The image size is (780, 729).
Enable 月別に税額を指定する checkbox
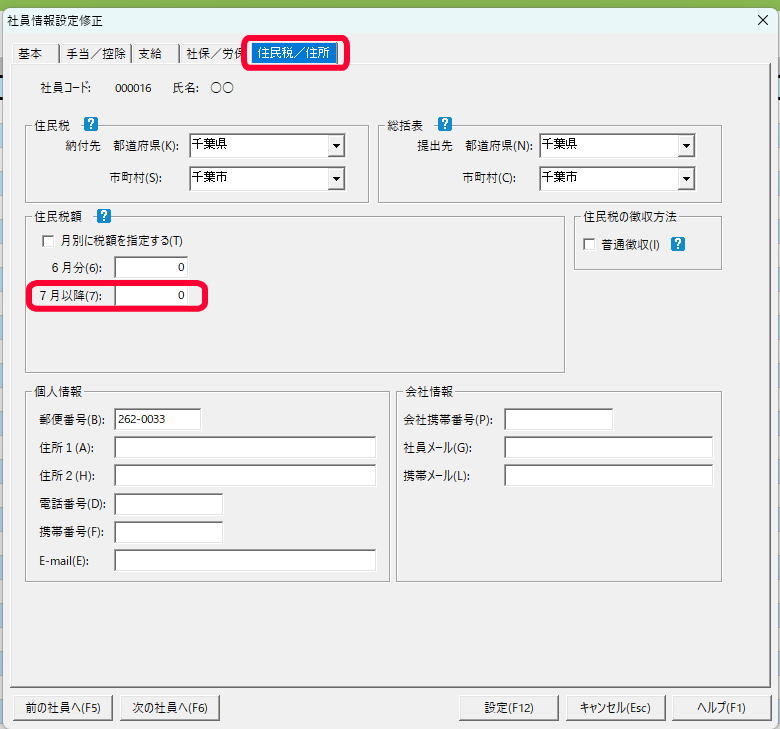coord(47,241)
